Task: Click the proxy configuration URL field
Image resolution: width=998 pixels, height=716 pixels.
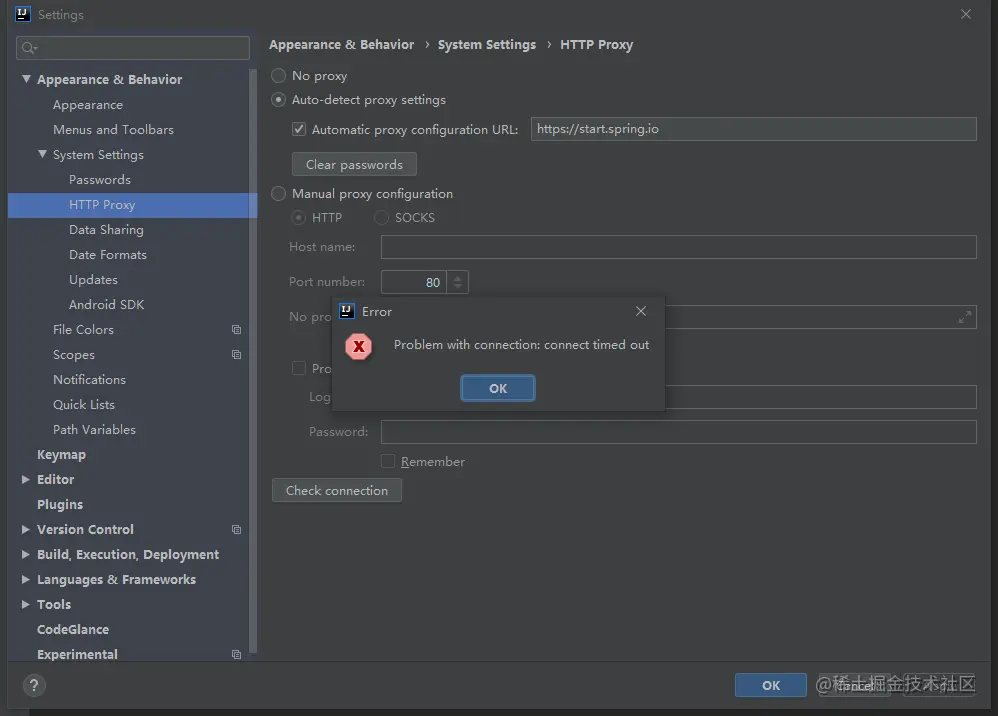Action: pyautogui.click(x=753, y=129)
